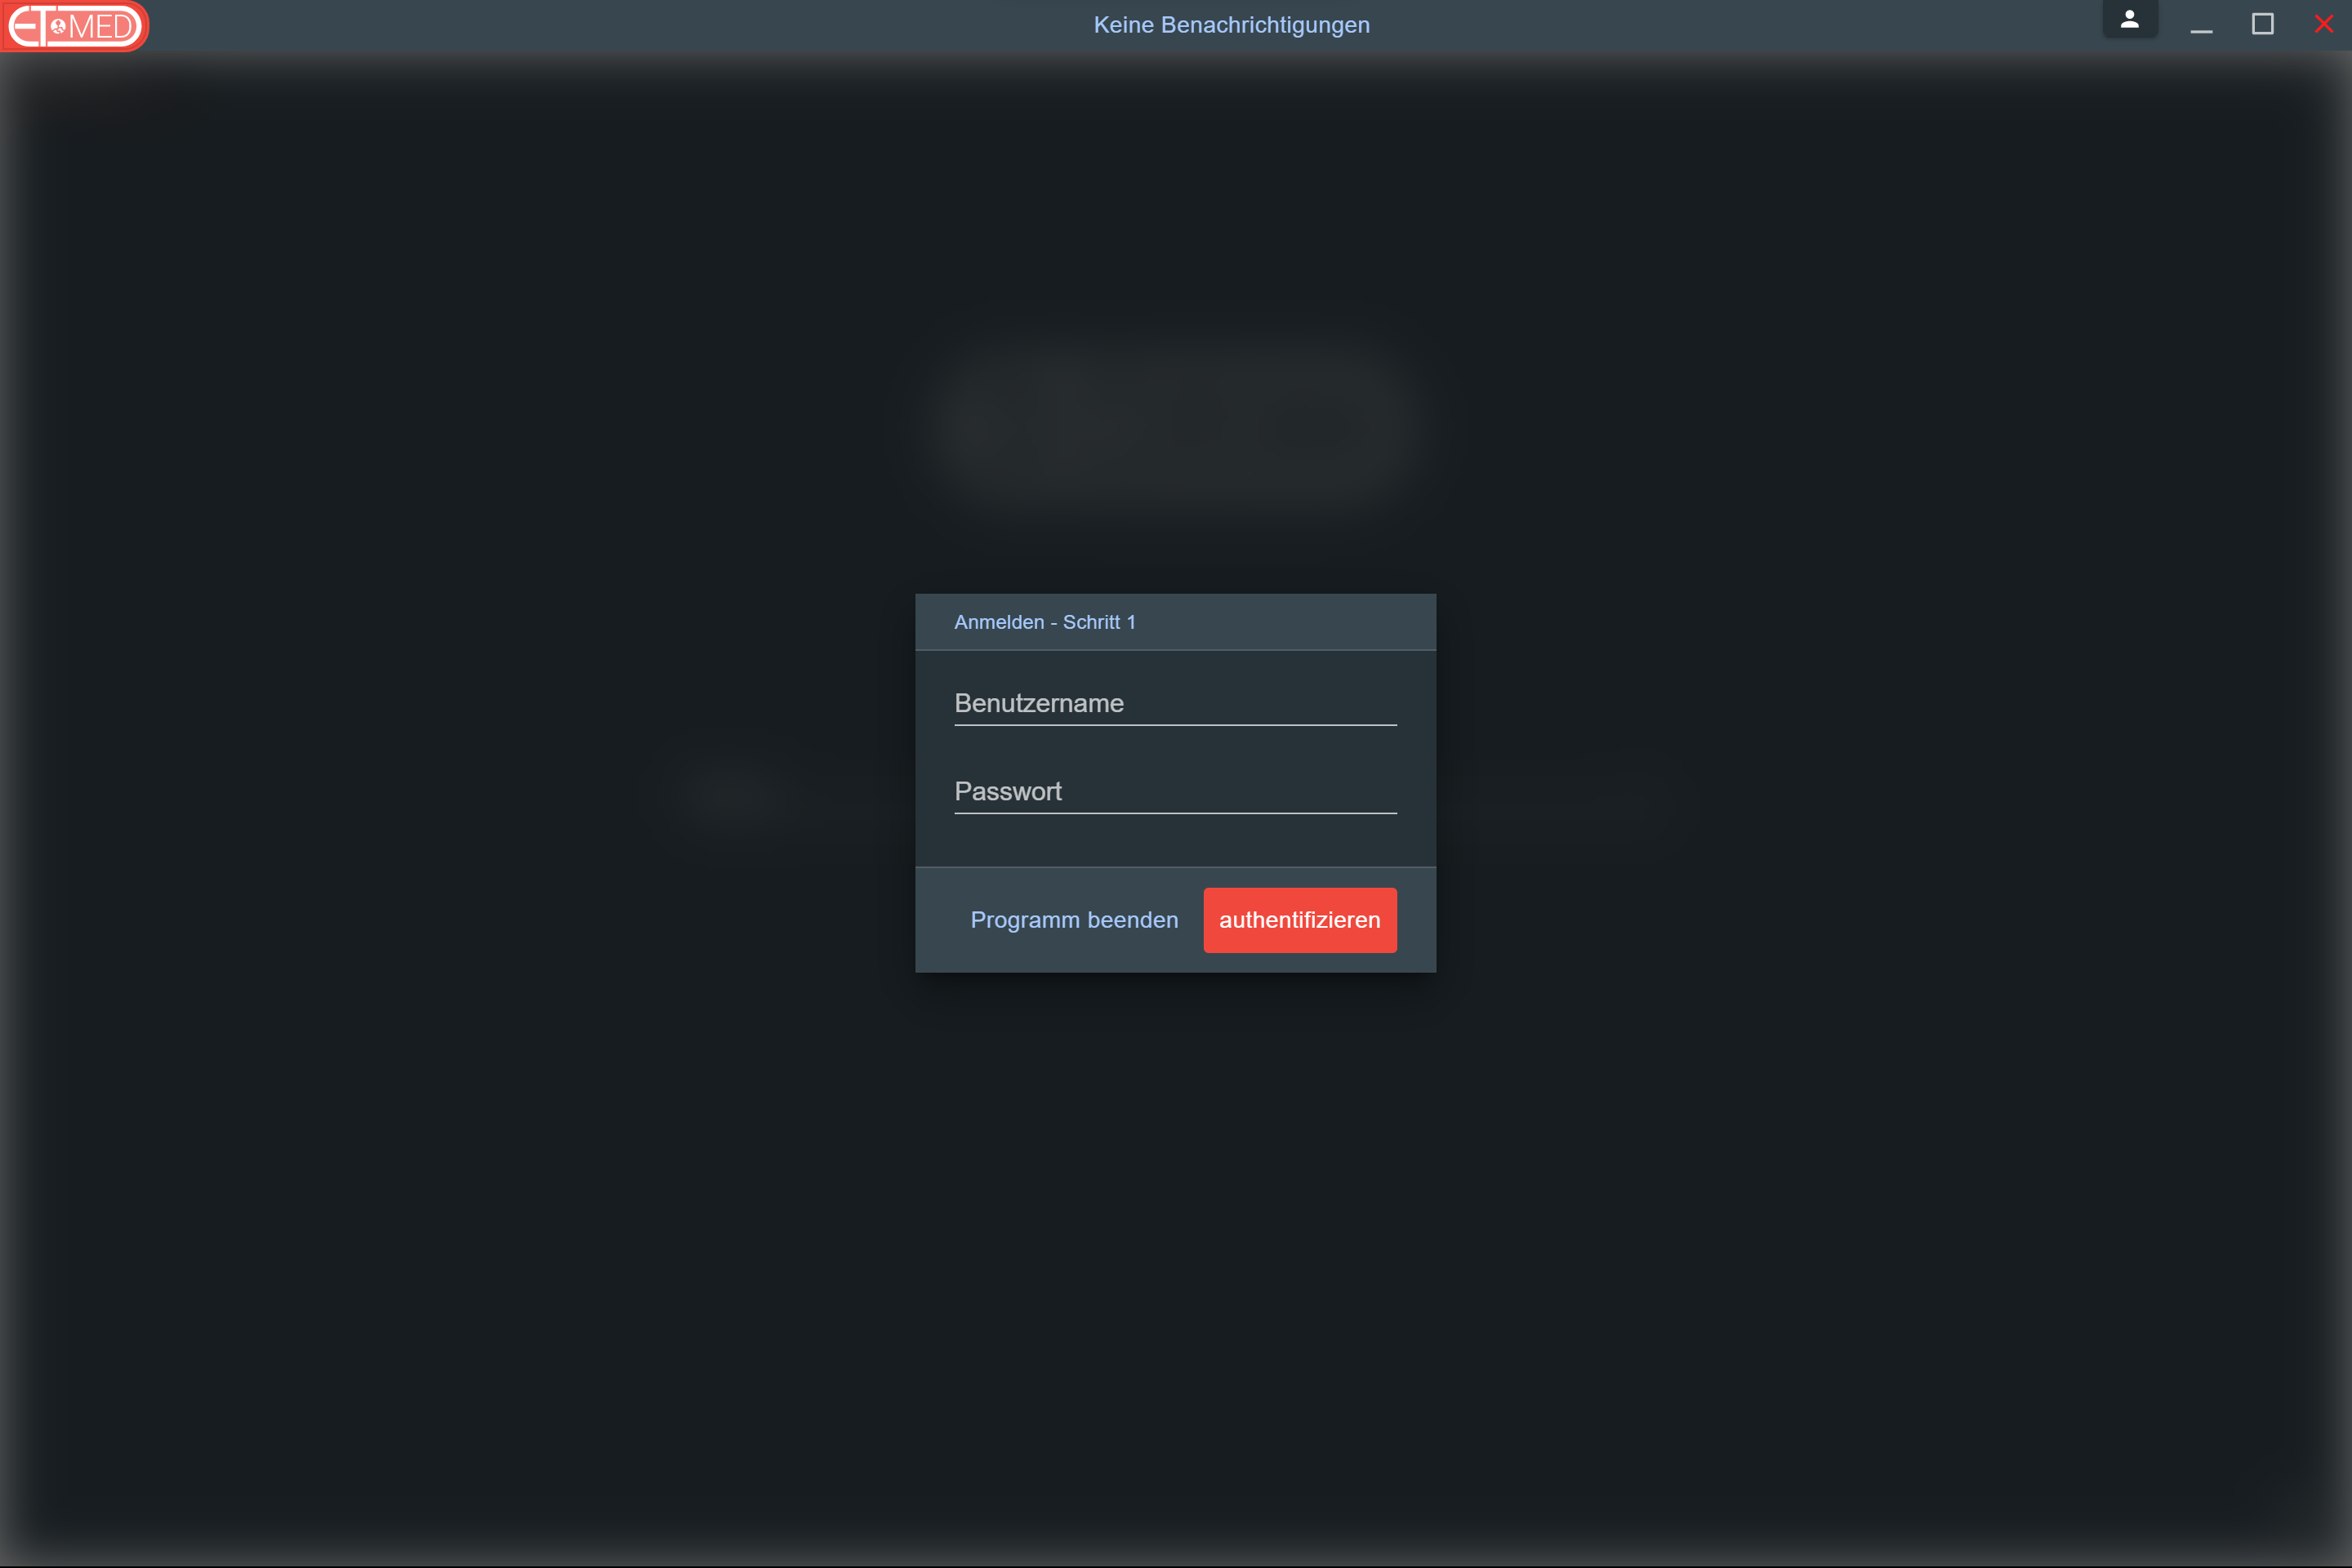
Task: Click the 'Benutzername' placeholder label
Action: click(1039, 704)
